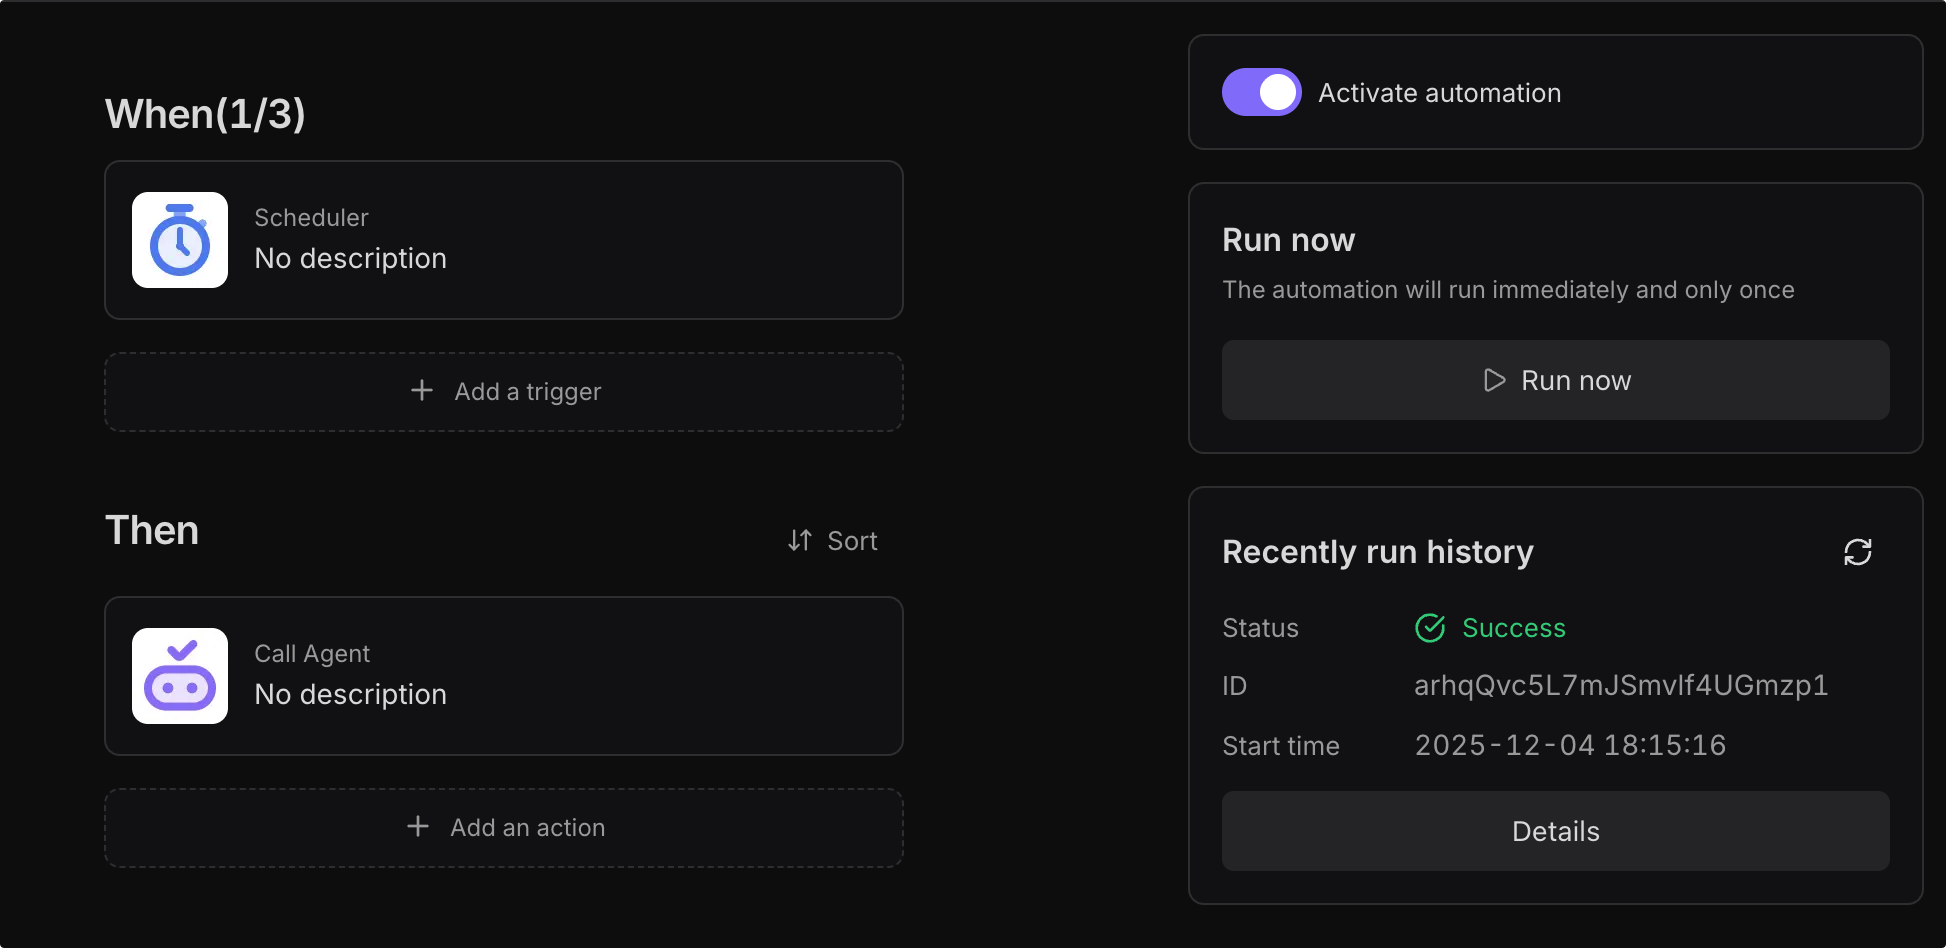Click the Add an action text

pos(528,828)
